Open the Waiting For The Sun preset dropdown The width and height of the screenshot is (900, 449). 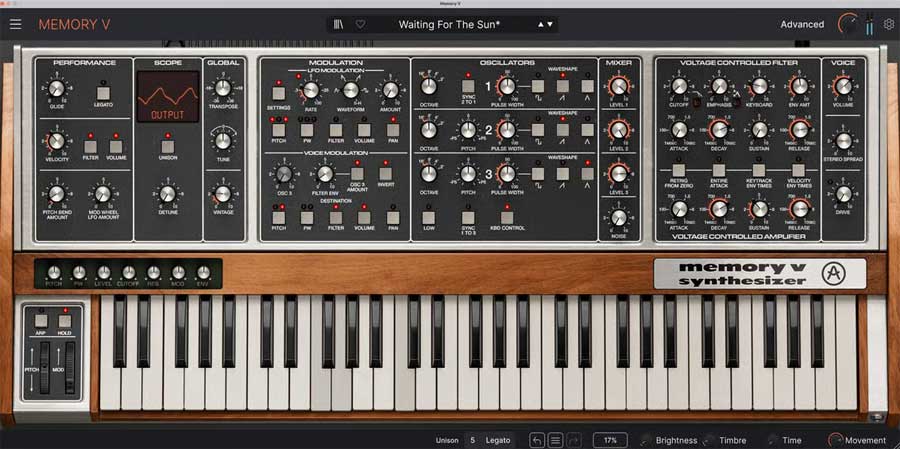pyautogui.click(x=449, y=24)
